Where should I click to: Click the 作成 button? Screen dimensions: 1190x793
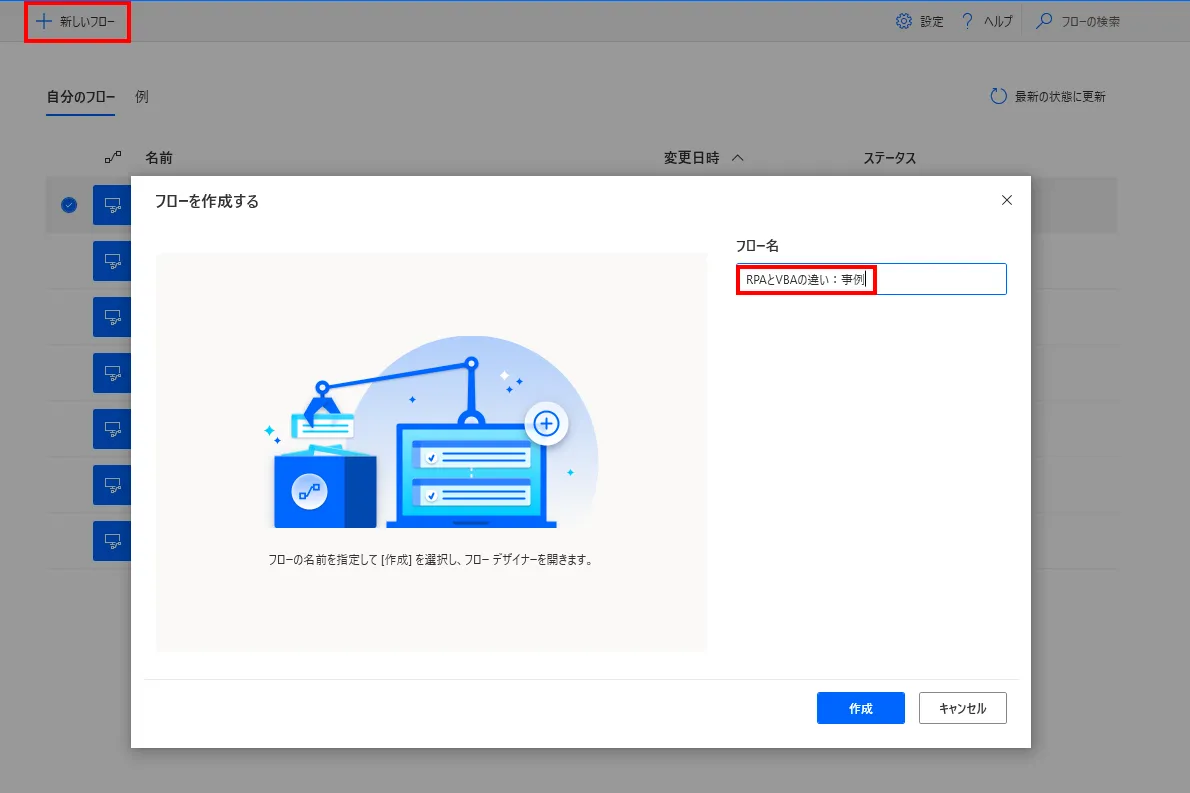(x=860, y=708)
